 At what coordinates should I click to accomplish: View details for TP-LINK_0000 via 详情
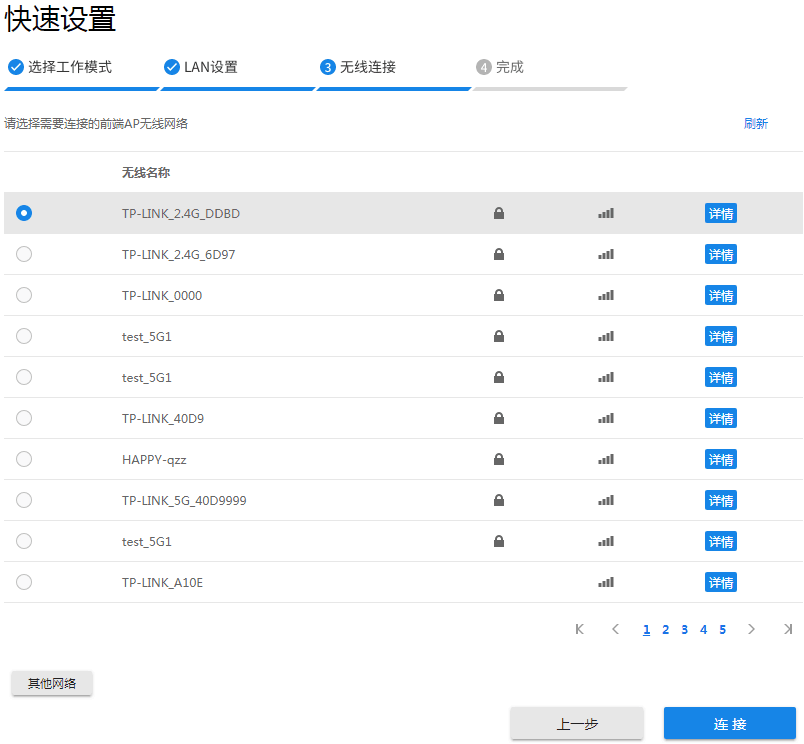click(x=721, y=295)
